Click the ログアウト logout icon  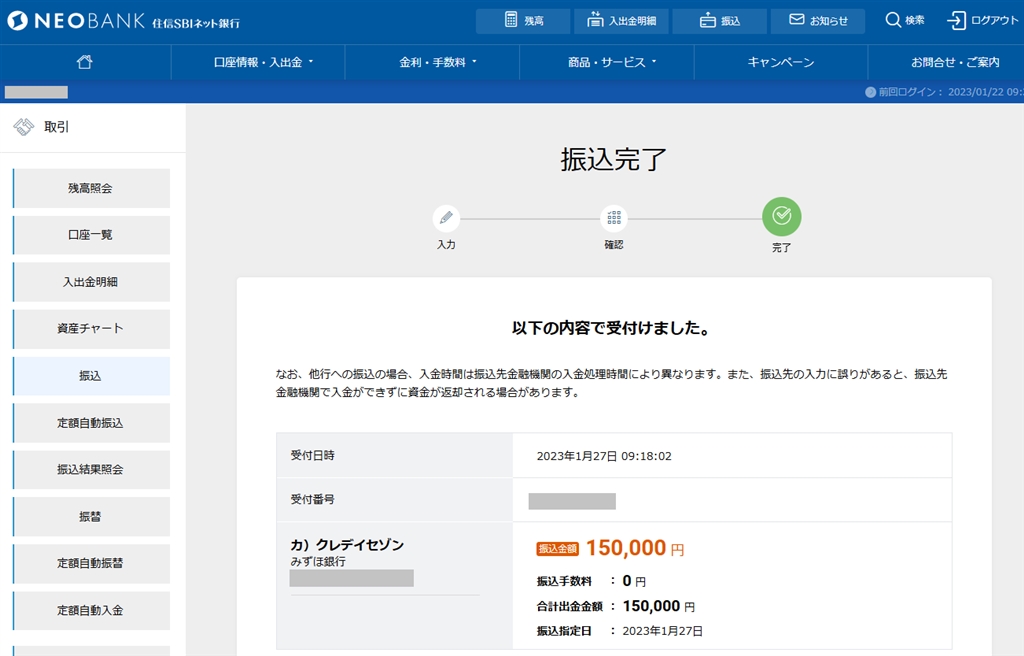tap(956, 20)
